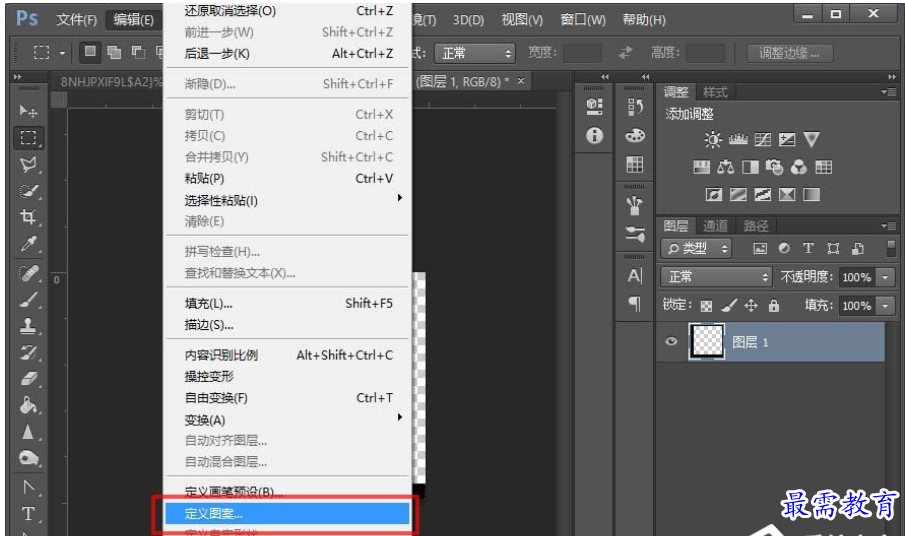Open the Swatches panel icon
Viewport: 905px width, 536px height.
point(635,165)
